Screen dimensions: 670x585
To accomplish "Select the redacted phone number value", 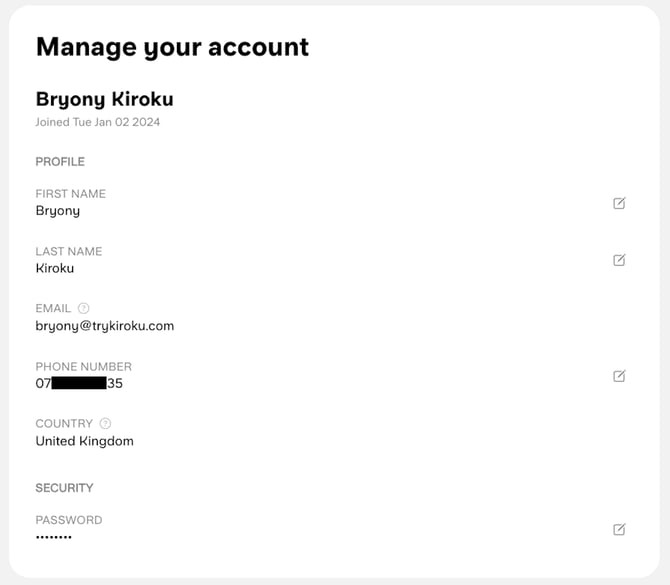I will [x=79, y=383].
